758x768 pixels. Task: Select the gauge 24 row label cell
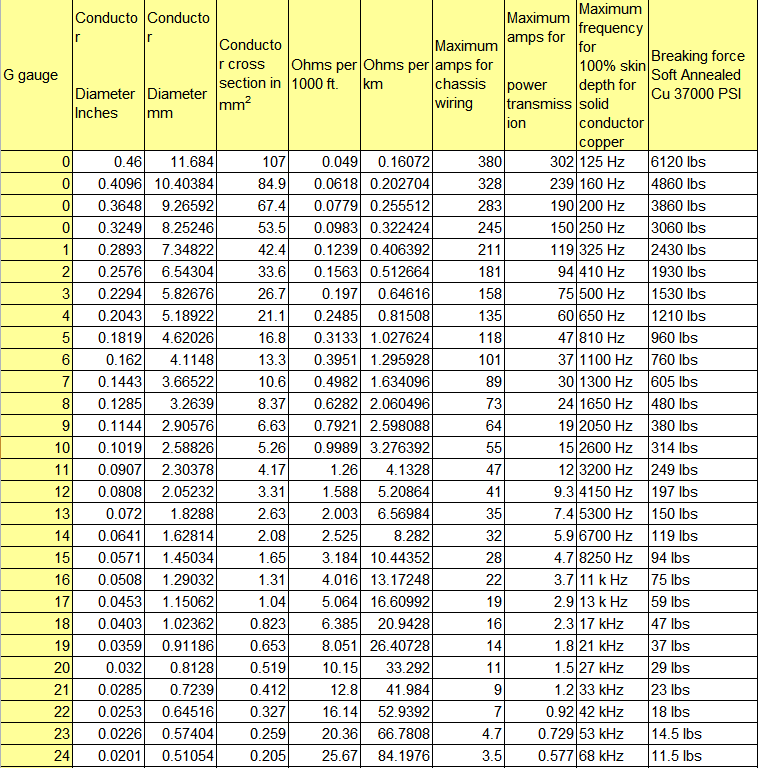pyautogui.click(x=36, y=755)
